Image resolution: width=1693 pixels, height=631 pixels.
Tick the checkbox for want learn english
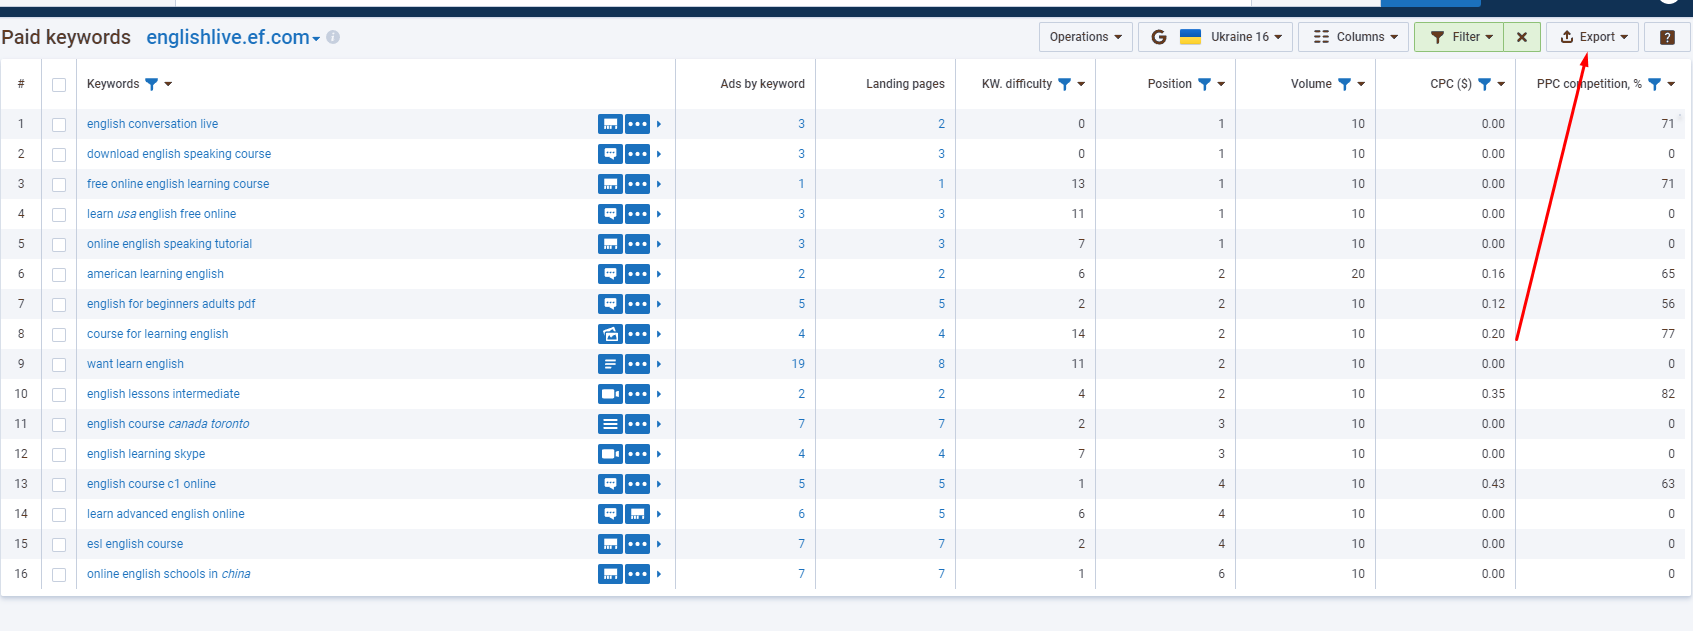(59, 365)
